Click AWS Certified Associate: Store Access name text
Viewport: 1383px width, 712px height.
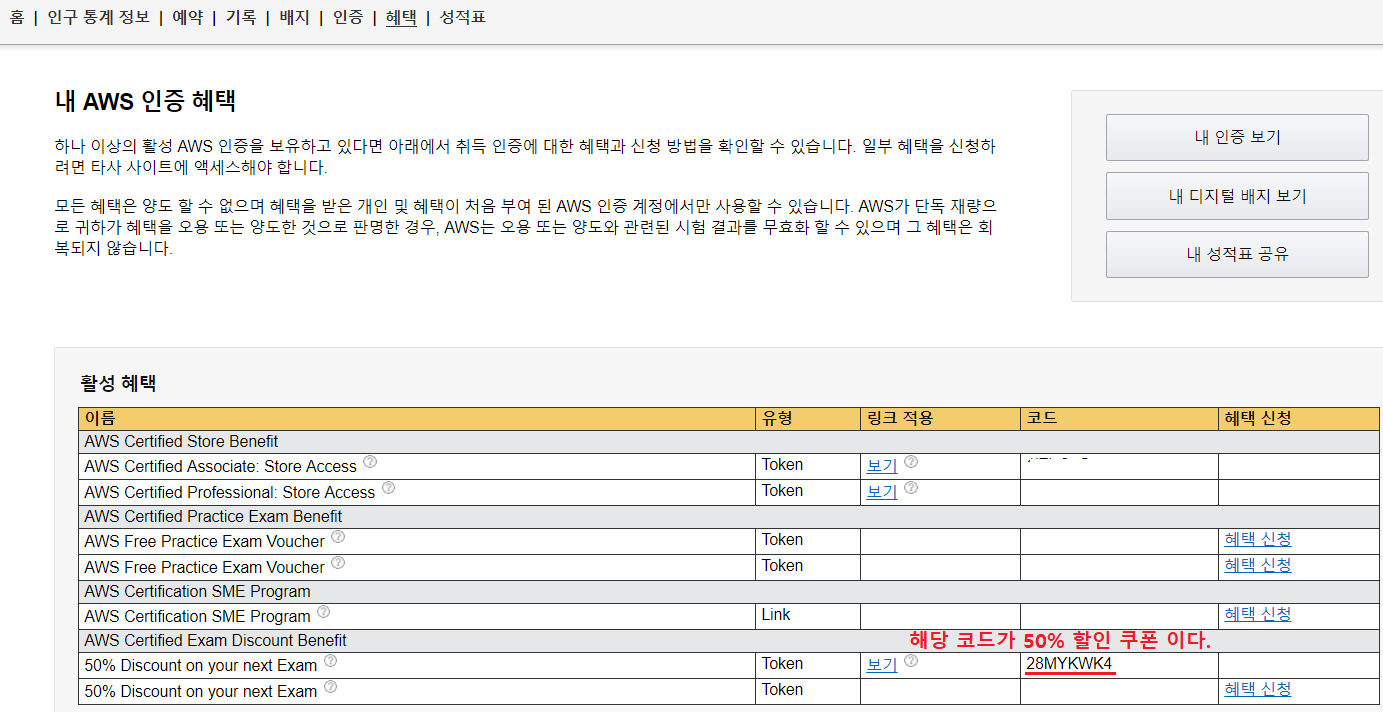coord(220,466)
